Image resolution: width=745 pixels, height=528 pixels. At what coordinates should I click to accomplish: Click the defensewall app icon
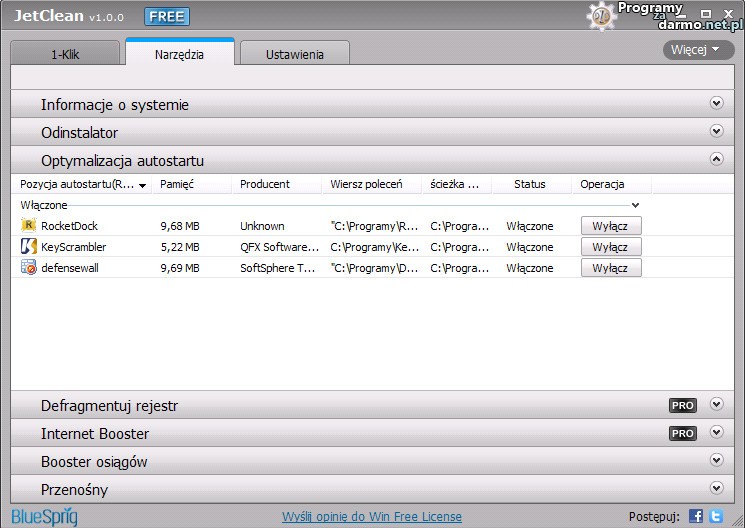tap(29, 268)
